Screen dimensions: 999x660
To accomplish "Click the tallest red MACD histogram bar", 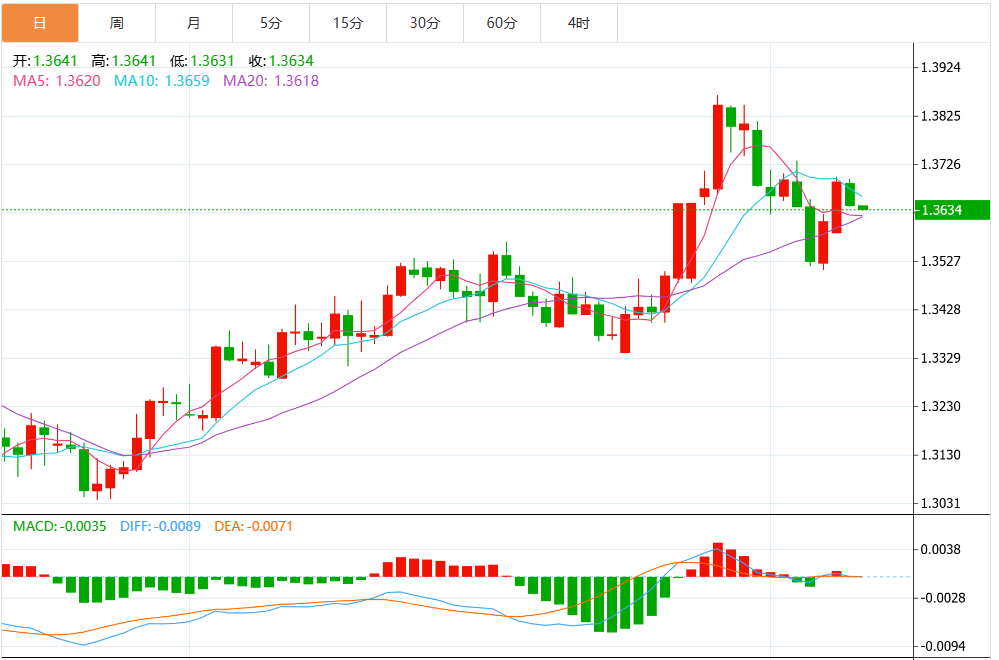I will tap(717, 560).
